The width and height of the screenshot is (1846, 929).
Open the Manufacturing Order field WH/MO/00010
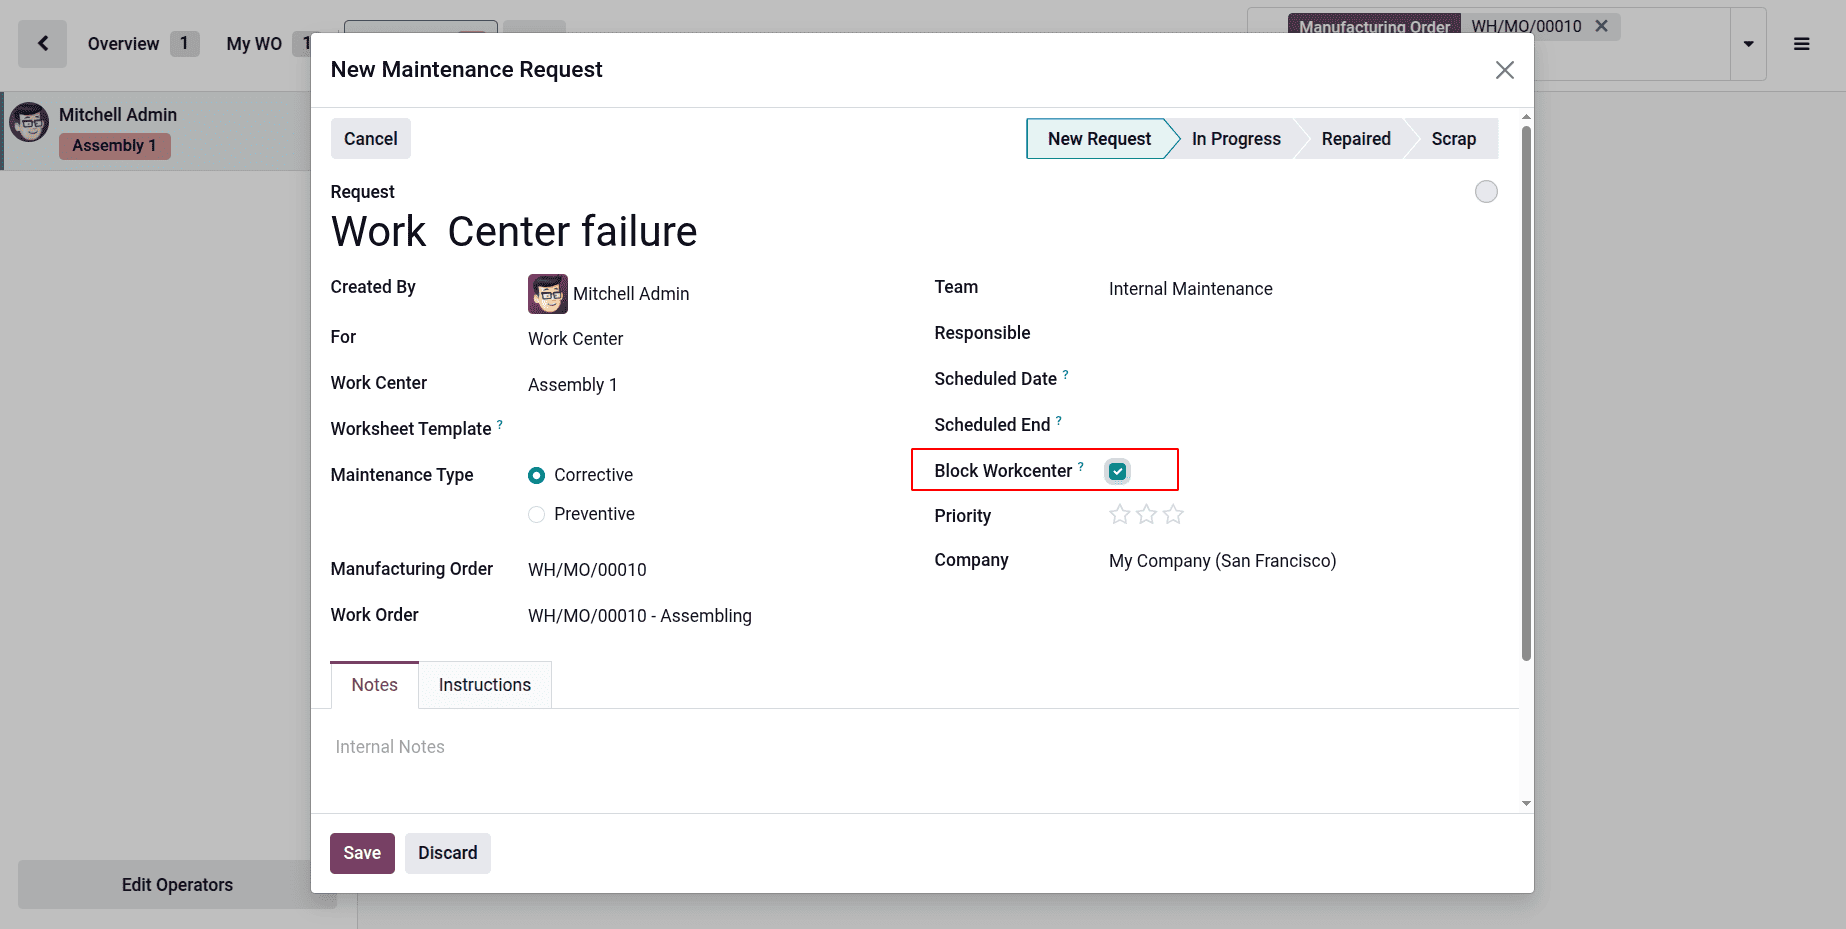711,570
